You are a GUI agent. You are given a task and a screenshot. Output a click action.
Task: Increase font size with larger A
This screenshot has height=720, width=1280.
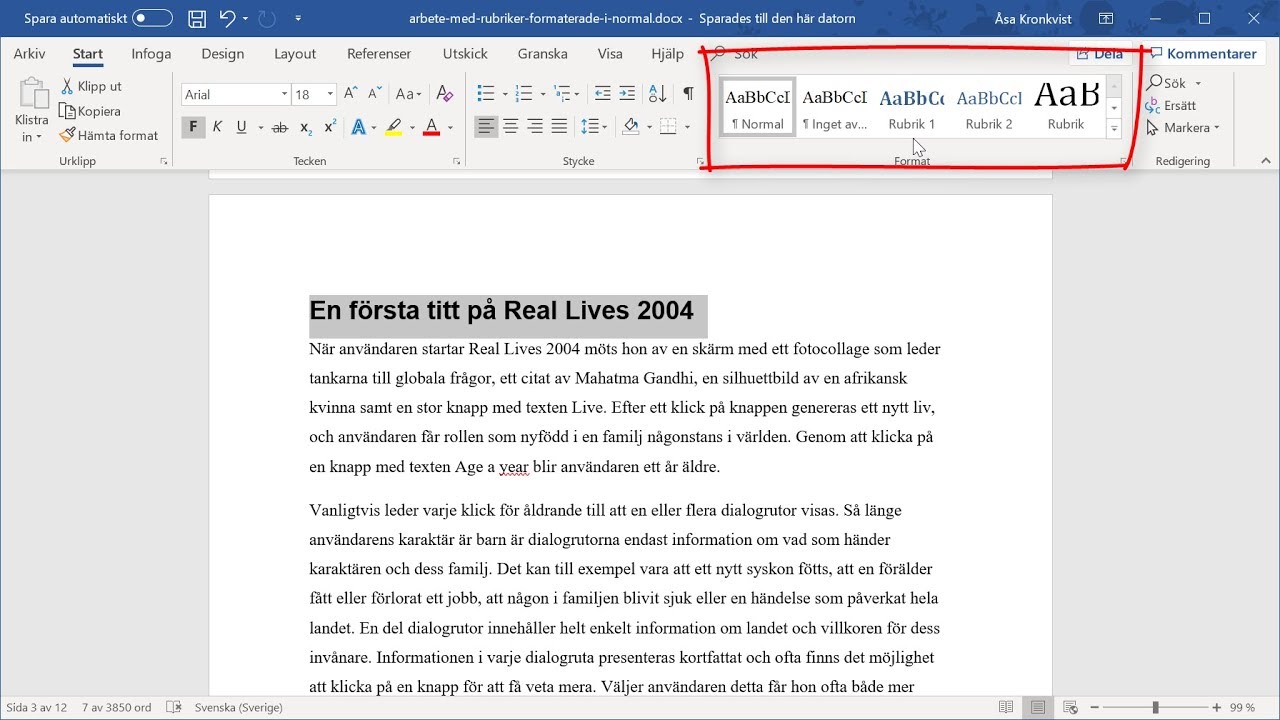pos(351,93)
